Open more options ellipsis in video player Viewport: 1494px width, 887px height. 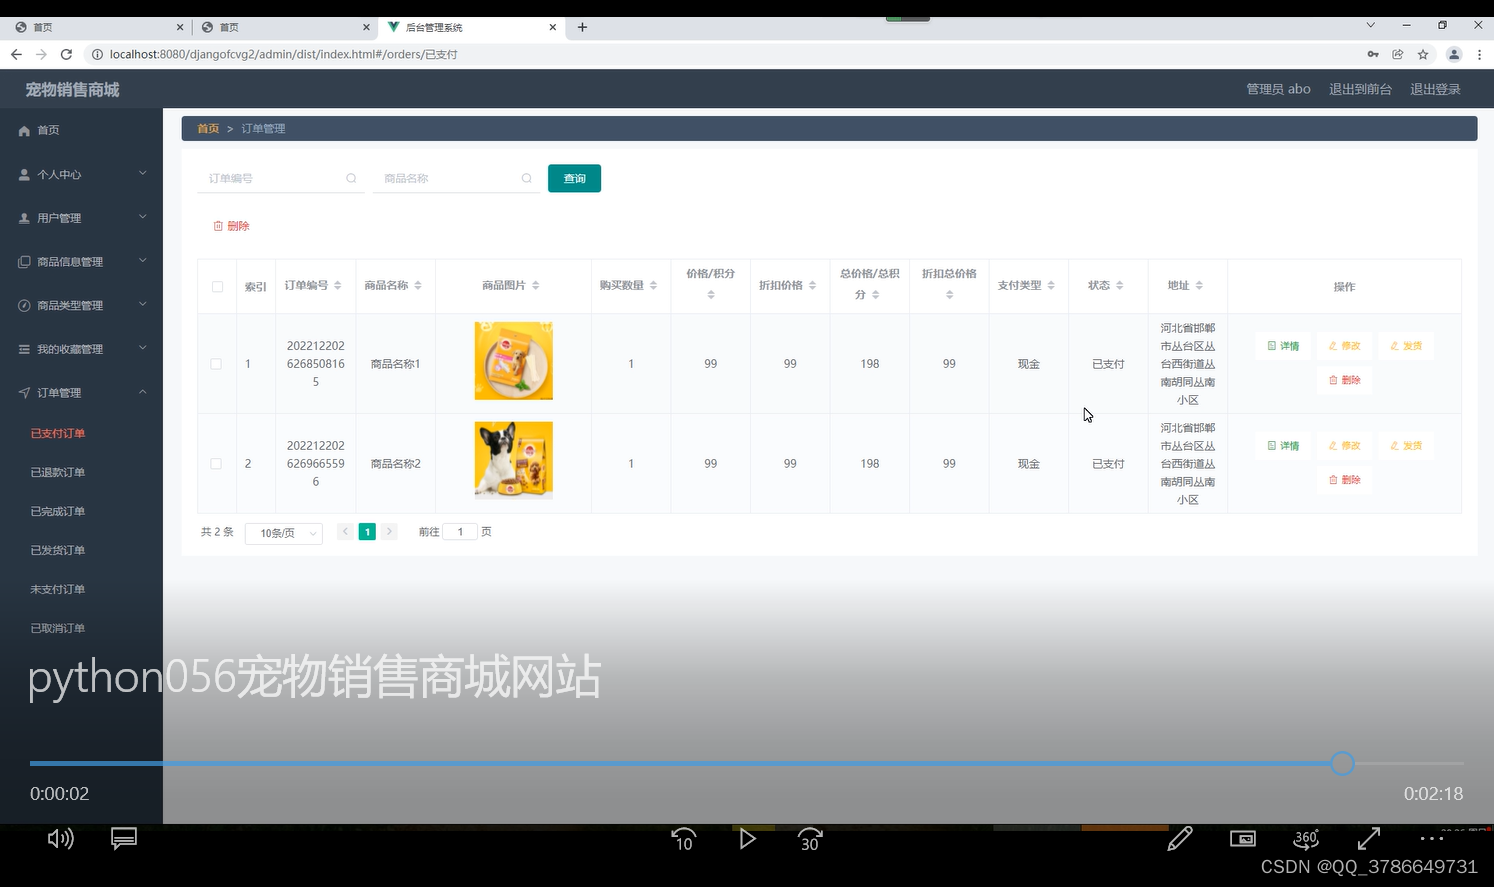1431,838
